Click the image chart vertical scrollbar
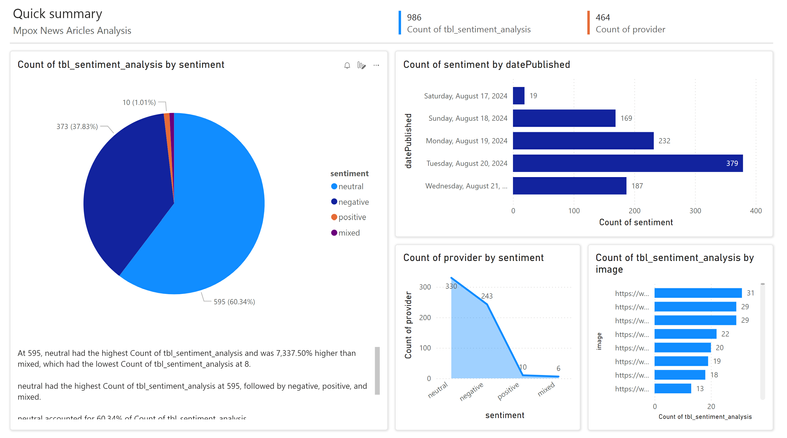The width and height of the screenshot is (787, 438). 762,341
